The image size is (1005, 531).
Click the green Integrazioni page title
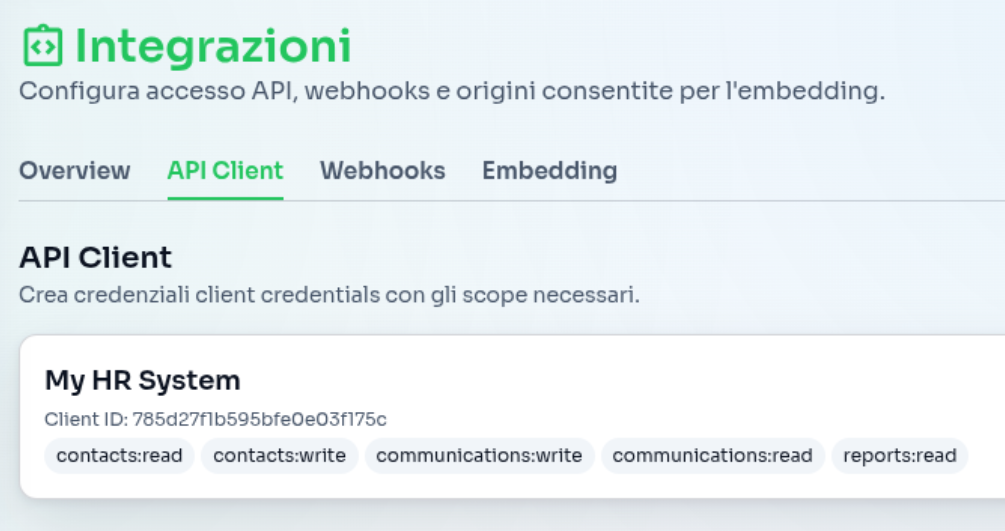click(x=213, y=46)
